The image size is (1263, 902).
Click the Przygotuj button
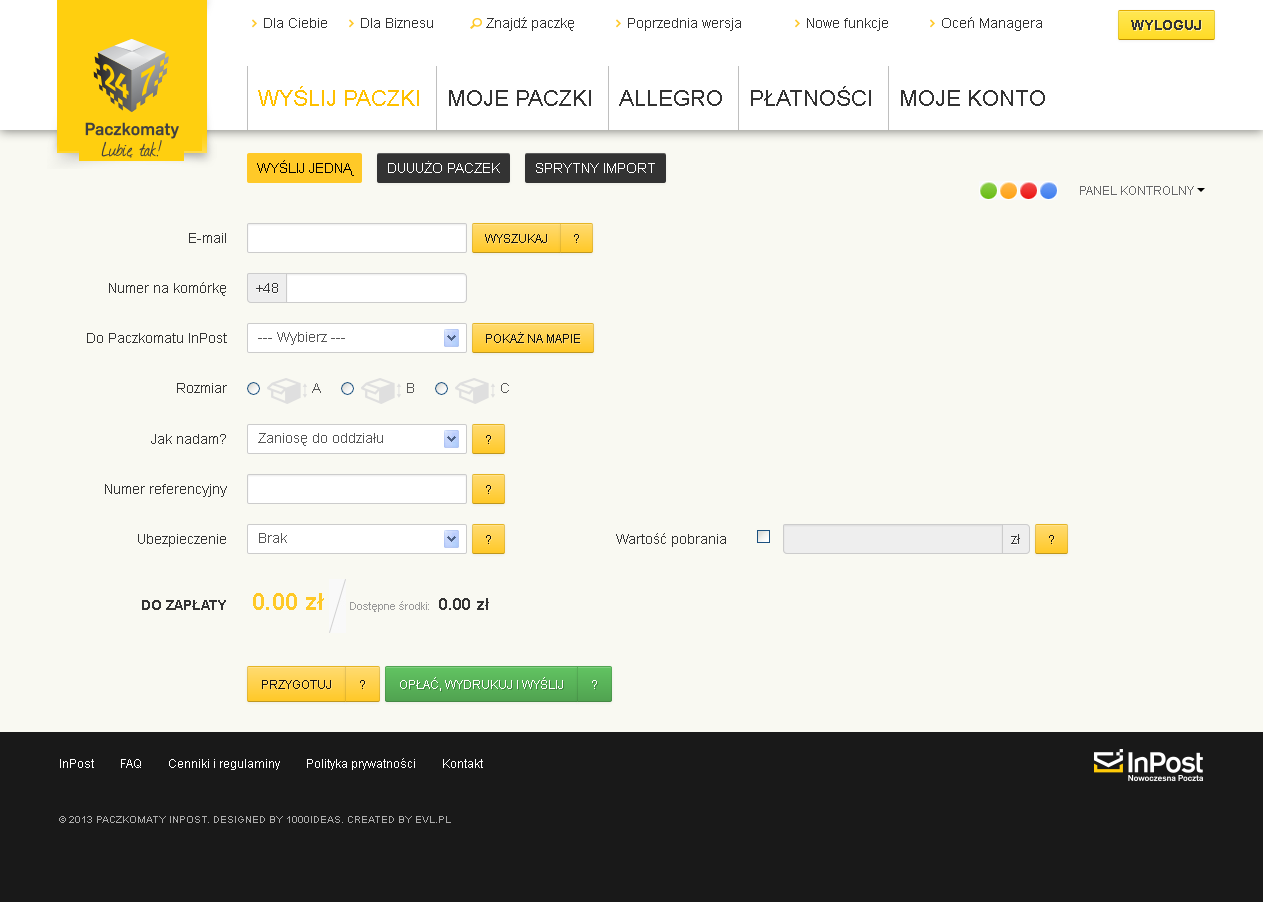point(296,684)
